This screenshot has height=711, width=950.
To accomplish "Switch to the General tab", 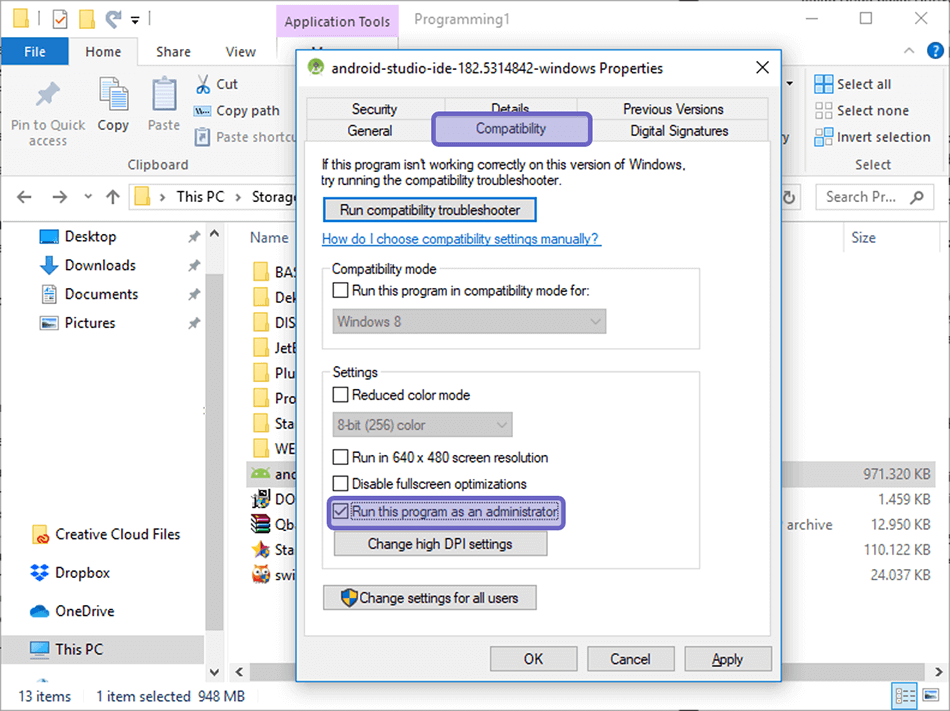I will pyautogui.click(x=370, y=131).
